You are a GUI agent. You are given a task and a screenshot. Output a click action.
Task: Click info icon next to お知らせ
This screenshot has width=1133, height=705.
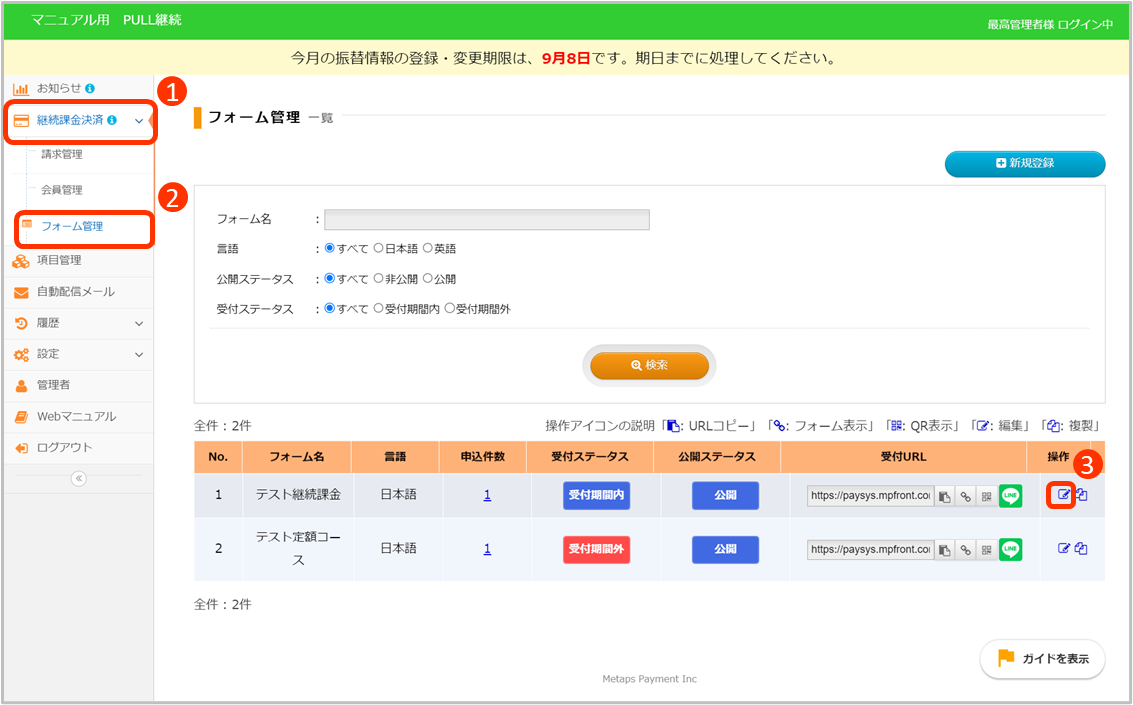pyautogui.click(x=91, y=88)
